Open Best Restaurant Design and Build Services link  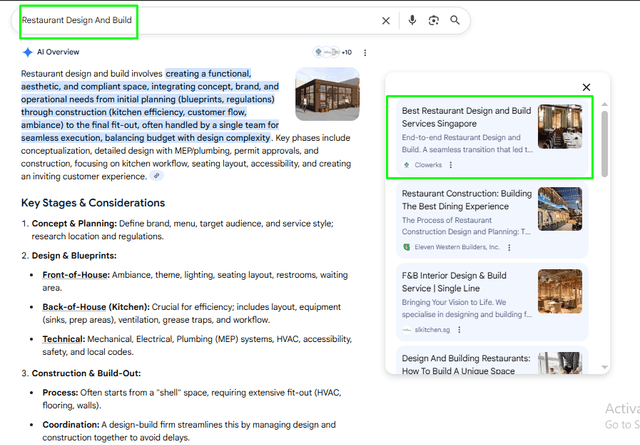[466, 117]
